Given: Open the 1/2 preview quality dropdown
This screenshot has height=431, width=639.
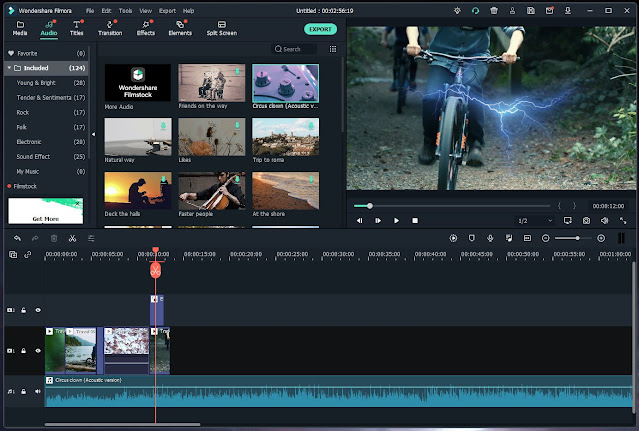Looking at the screenshot, I should pos(534,220).
